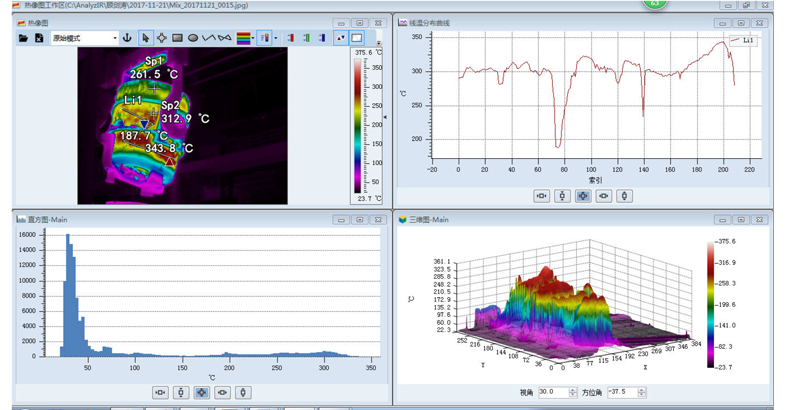Select the rectangle region tool
Screen dimensions: 786x410
[x=177, y=38]
